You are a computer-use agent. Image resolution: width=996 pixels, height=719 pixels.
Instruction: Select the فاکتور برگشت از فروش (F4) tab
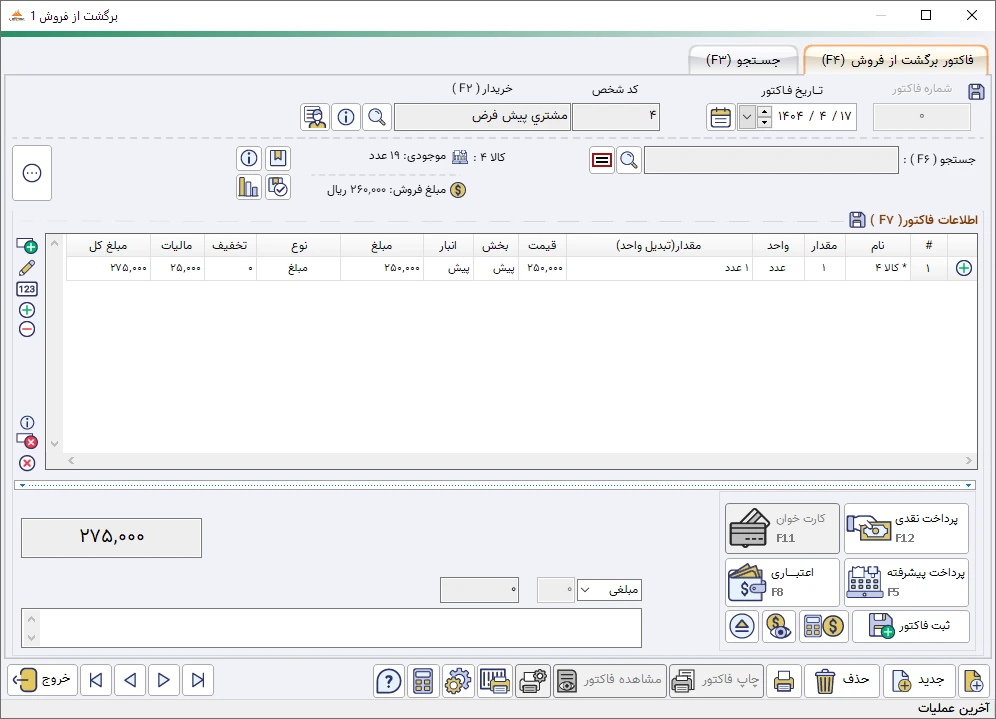tap(897, 60)
